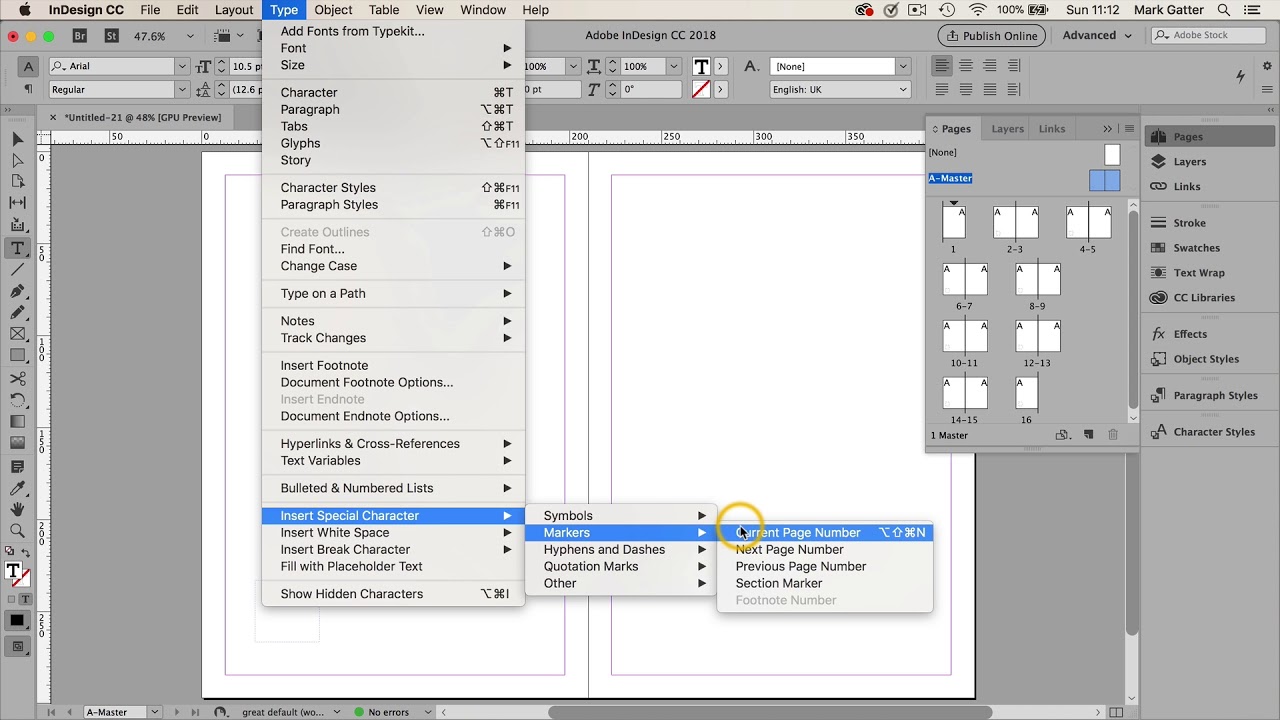
Task: Open the Text Wrap panel
Action: click(x=1198, y=273)
